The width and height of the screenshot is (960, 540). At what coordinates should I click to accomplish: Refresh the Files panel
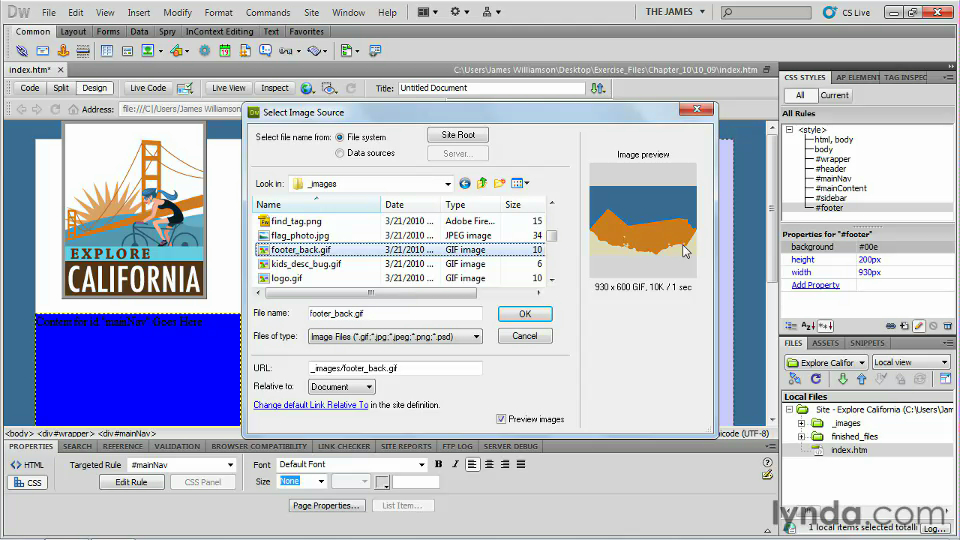point(816,379)
